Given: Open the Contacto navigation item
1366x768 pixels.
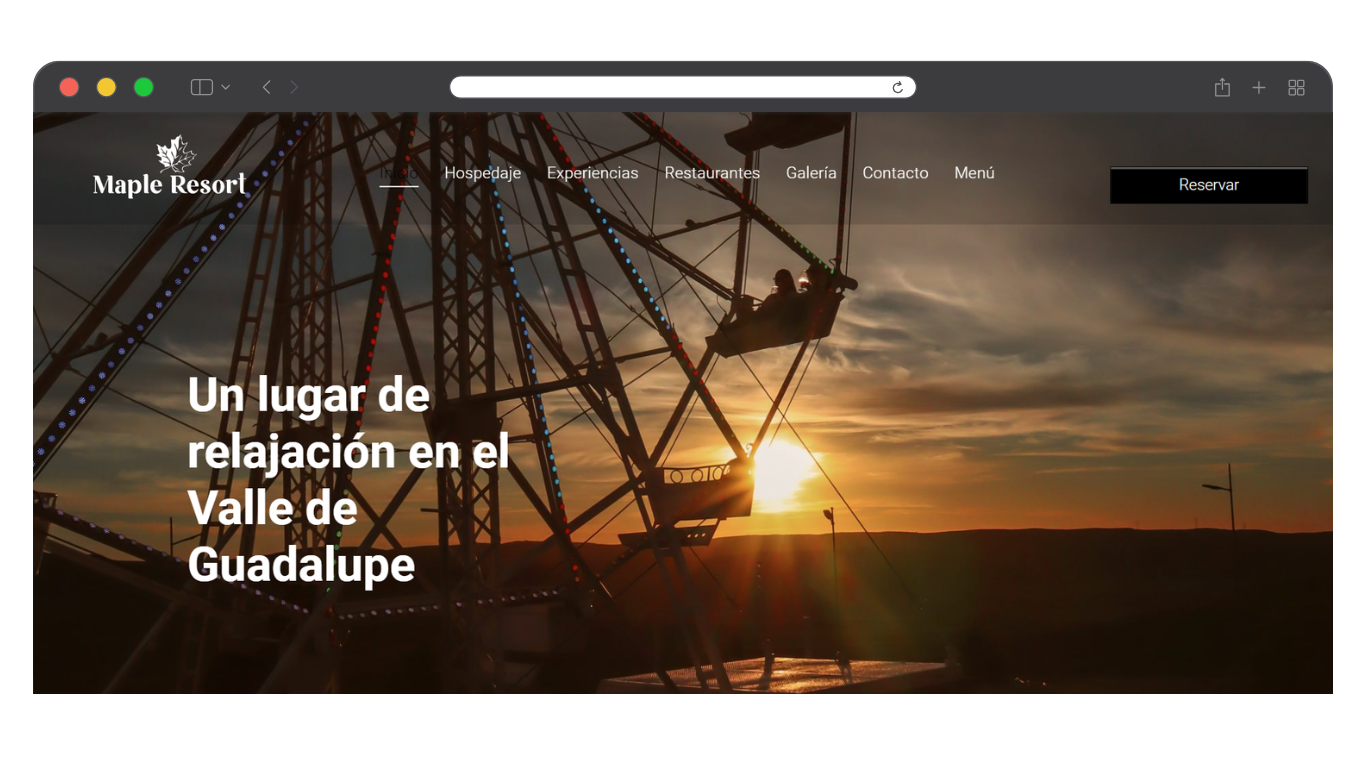Looking at the screenshot, I should tap(895, 173).
